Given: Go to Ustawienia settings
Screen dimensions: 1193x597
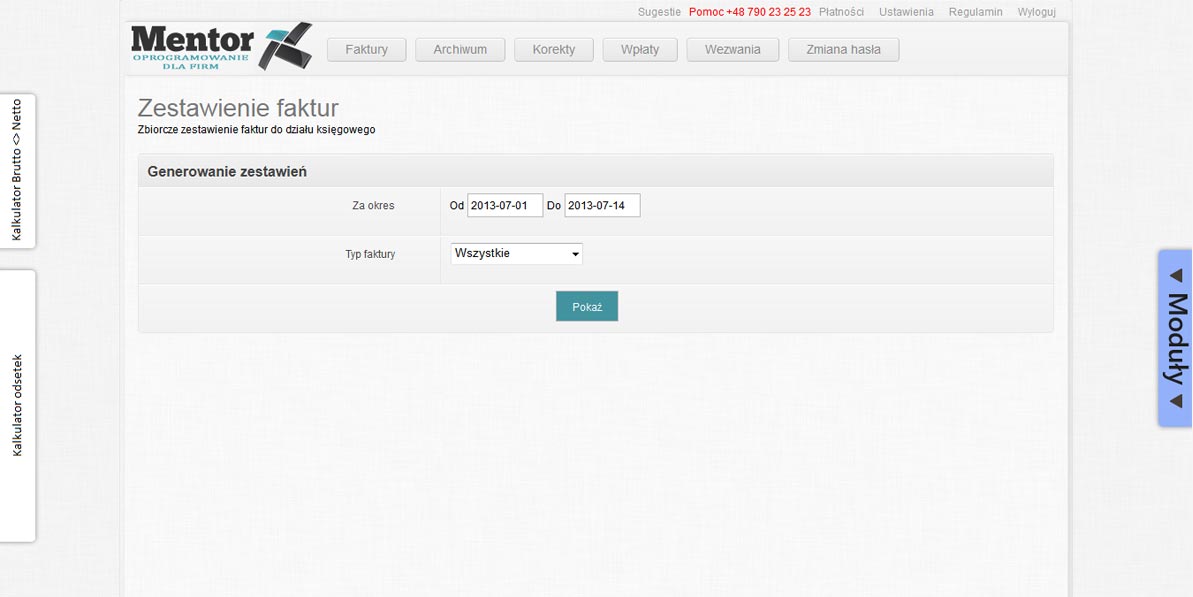Looking at the screenshot, I should click(906, 12).
